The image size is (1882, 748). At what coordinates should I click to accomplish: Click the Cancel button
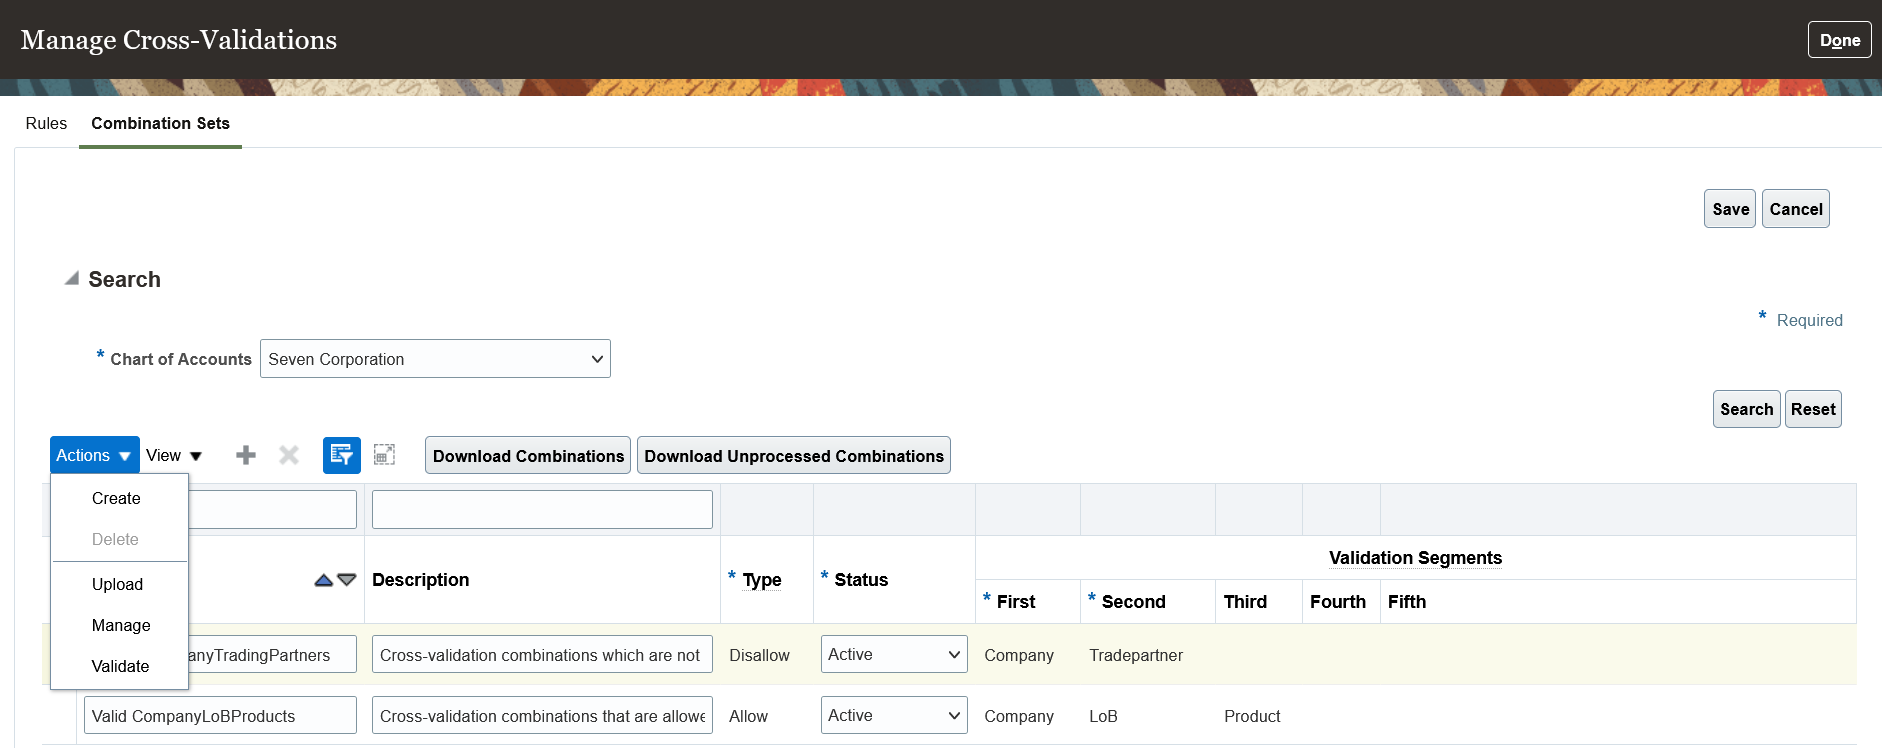(1796, 209)
